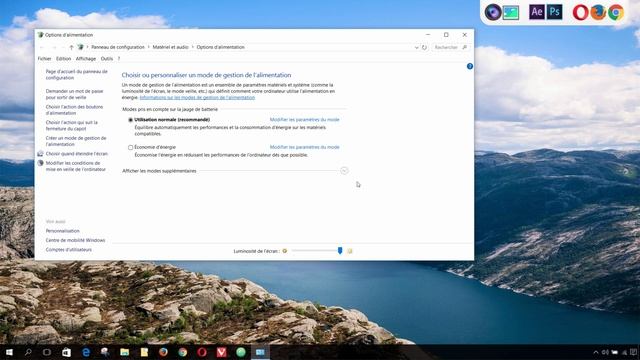The height and width of the screenshot is (360, 640).
Task: Modify settings for Économie d'énergie mode
Action: [x=304, y=147]
